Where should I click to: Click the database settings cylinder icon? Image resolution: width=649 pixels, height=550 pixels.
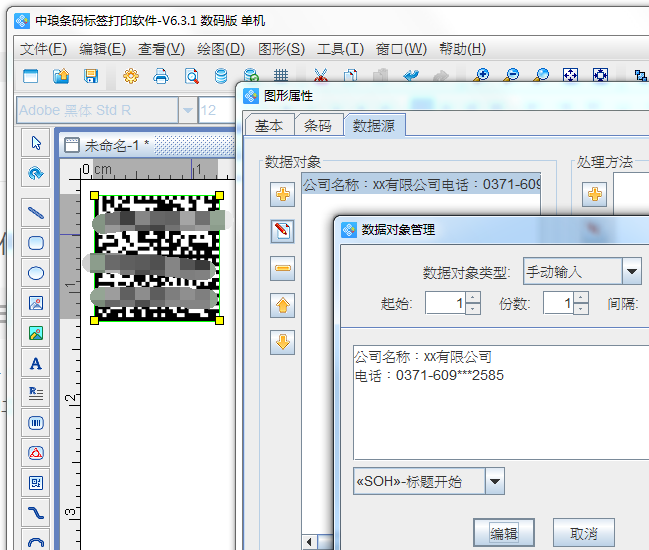221,76
